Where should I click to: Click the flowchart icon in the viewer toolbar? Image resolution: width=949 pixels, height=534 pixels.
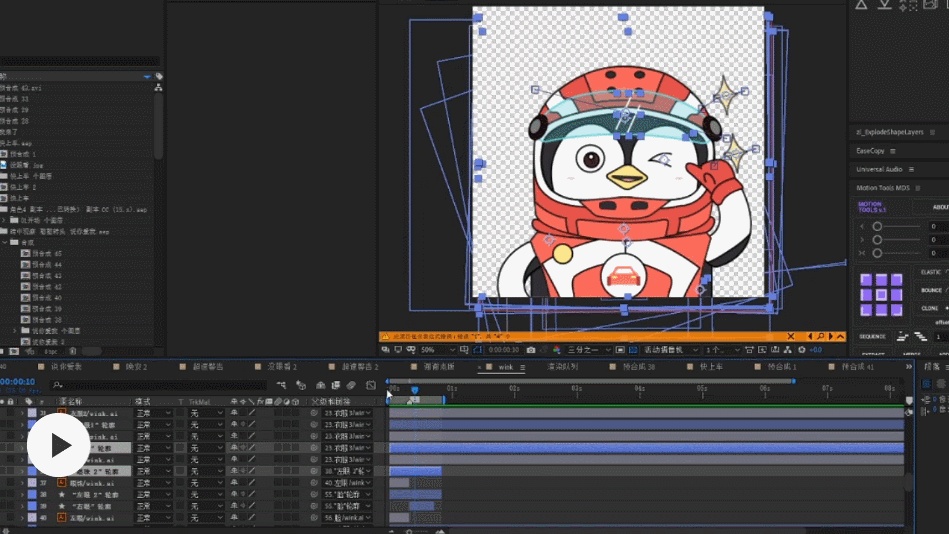click(787, 350)
